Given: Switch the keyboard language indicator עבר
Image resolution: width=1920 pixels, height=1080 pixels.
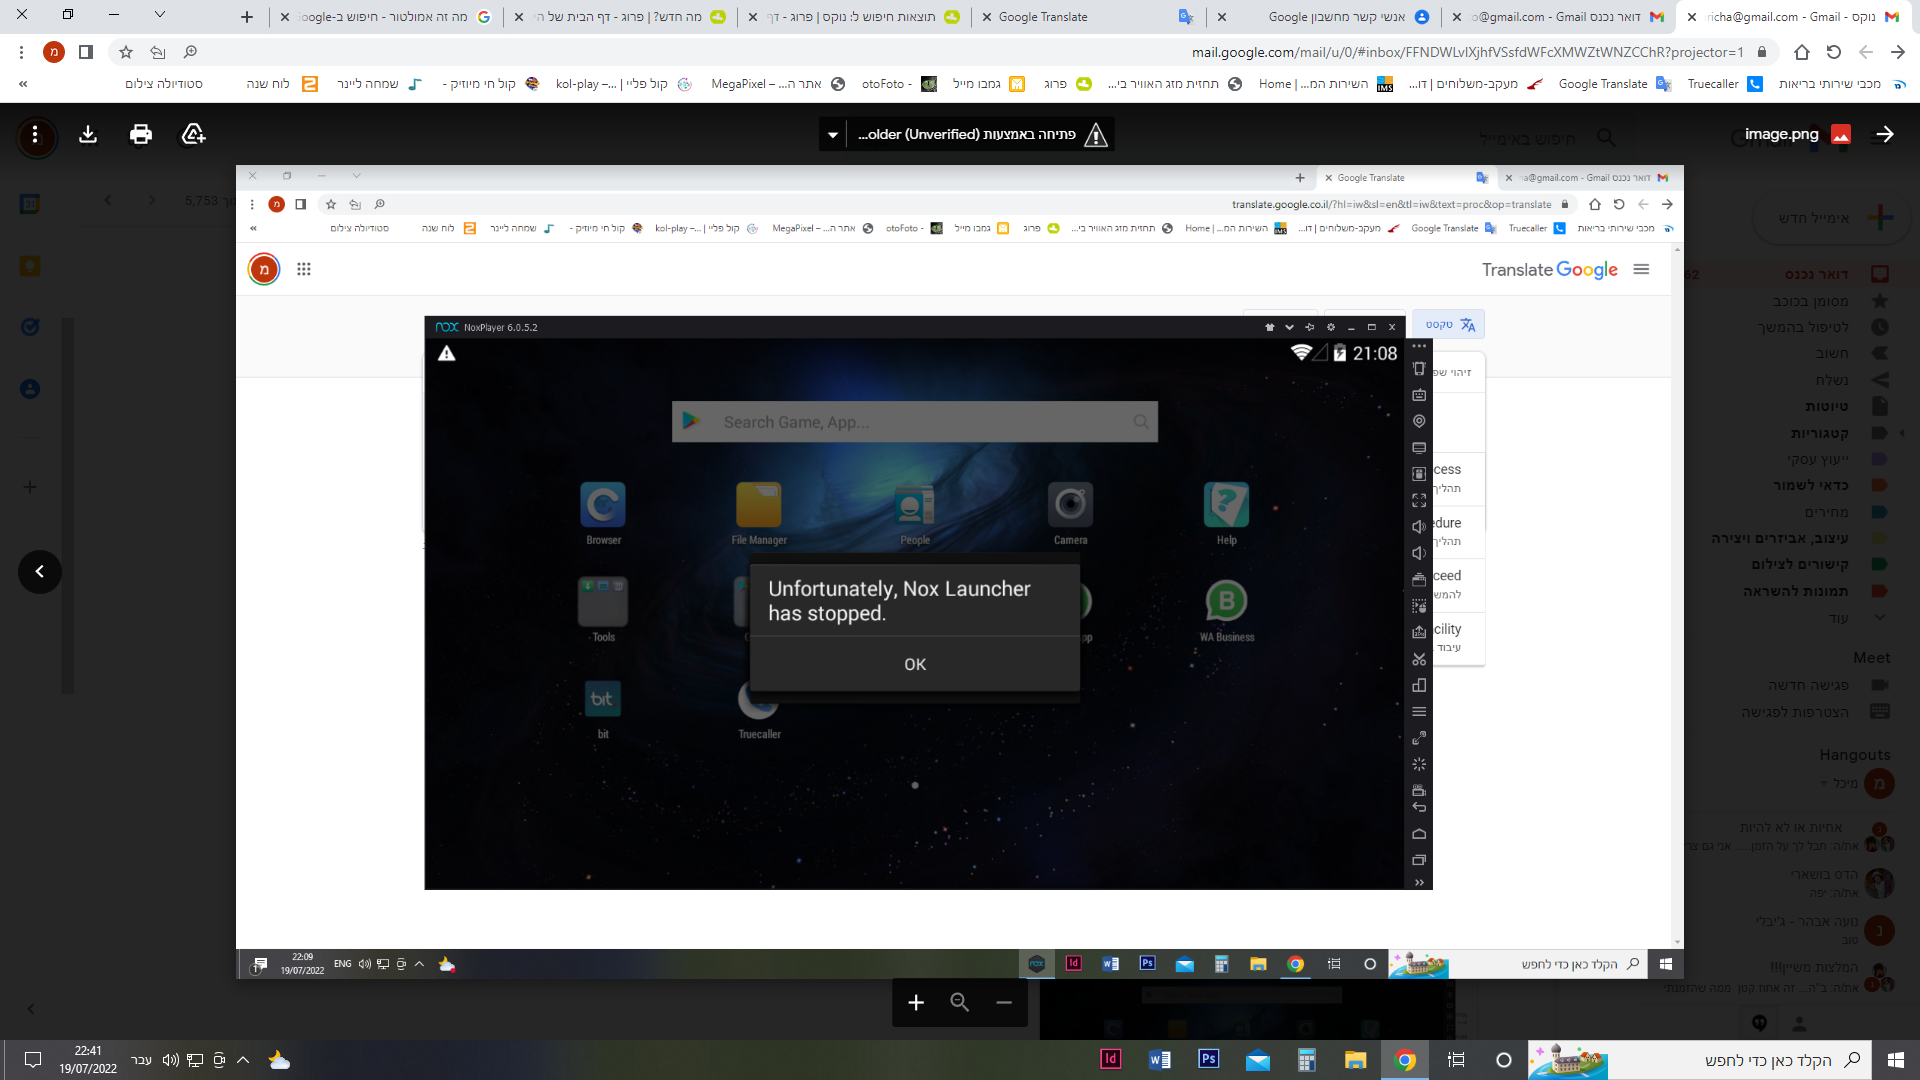Looking at the screenshot, I should (x=142, y=1060).
